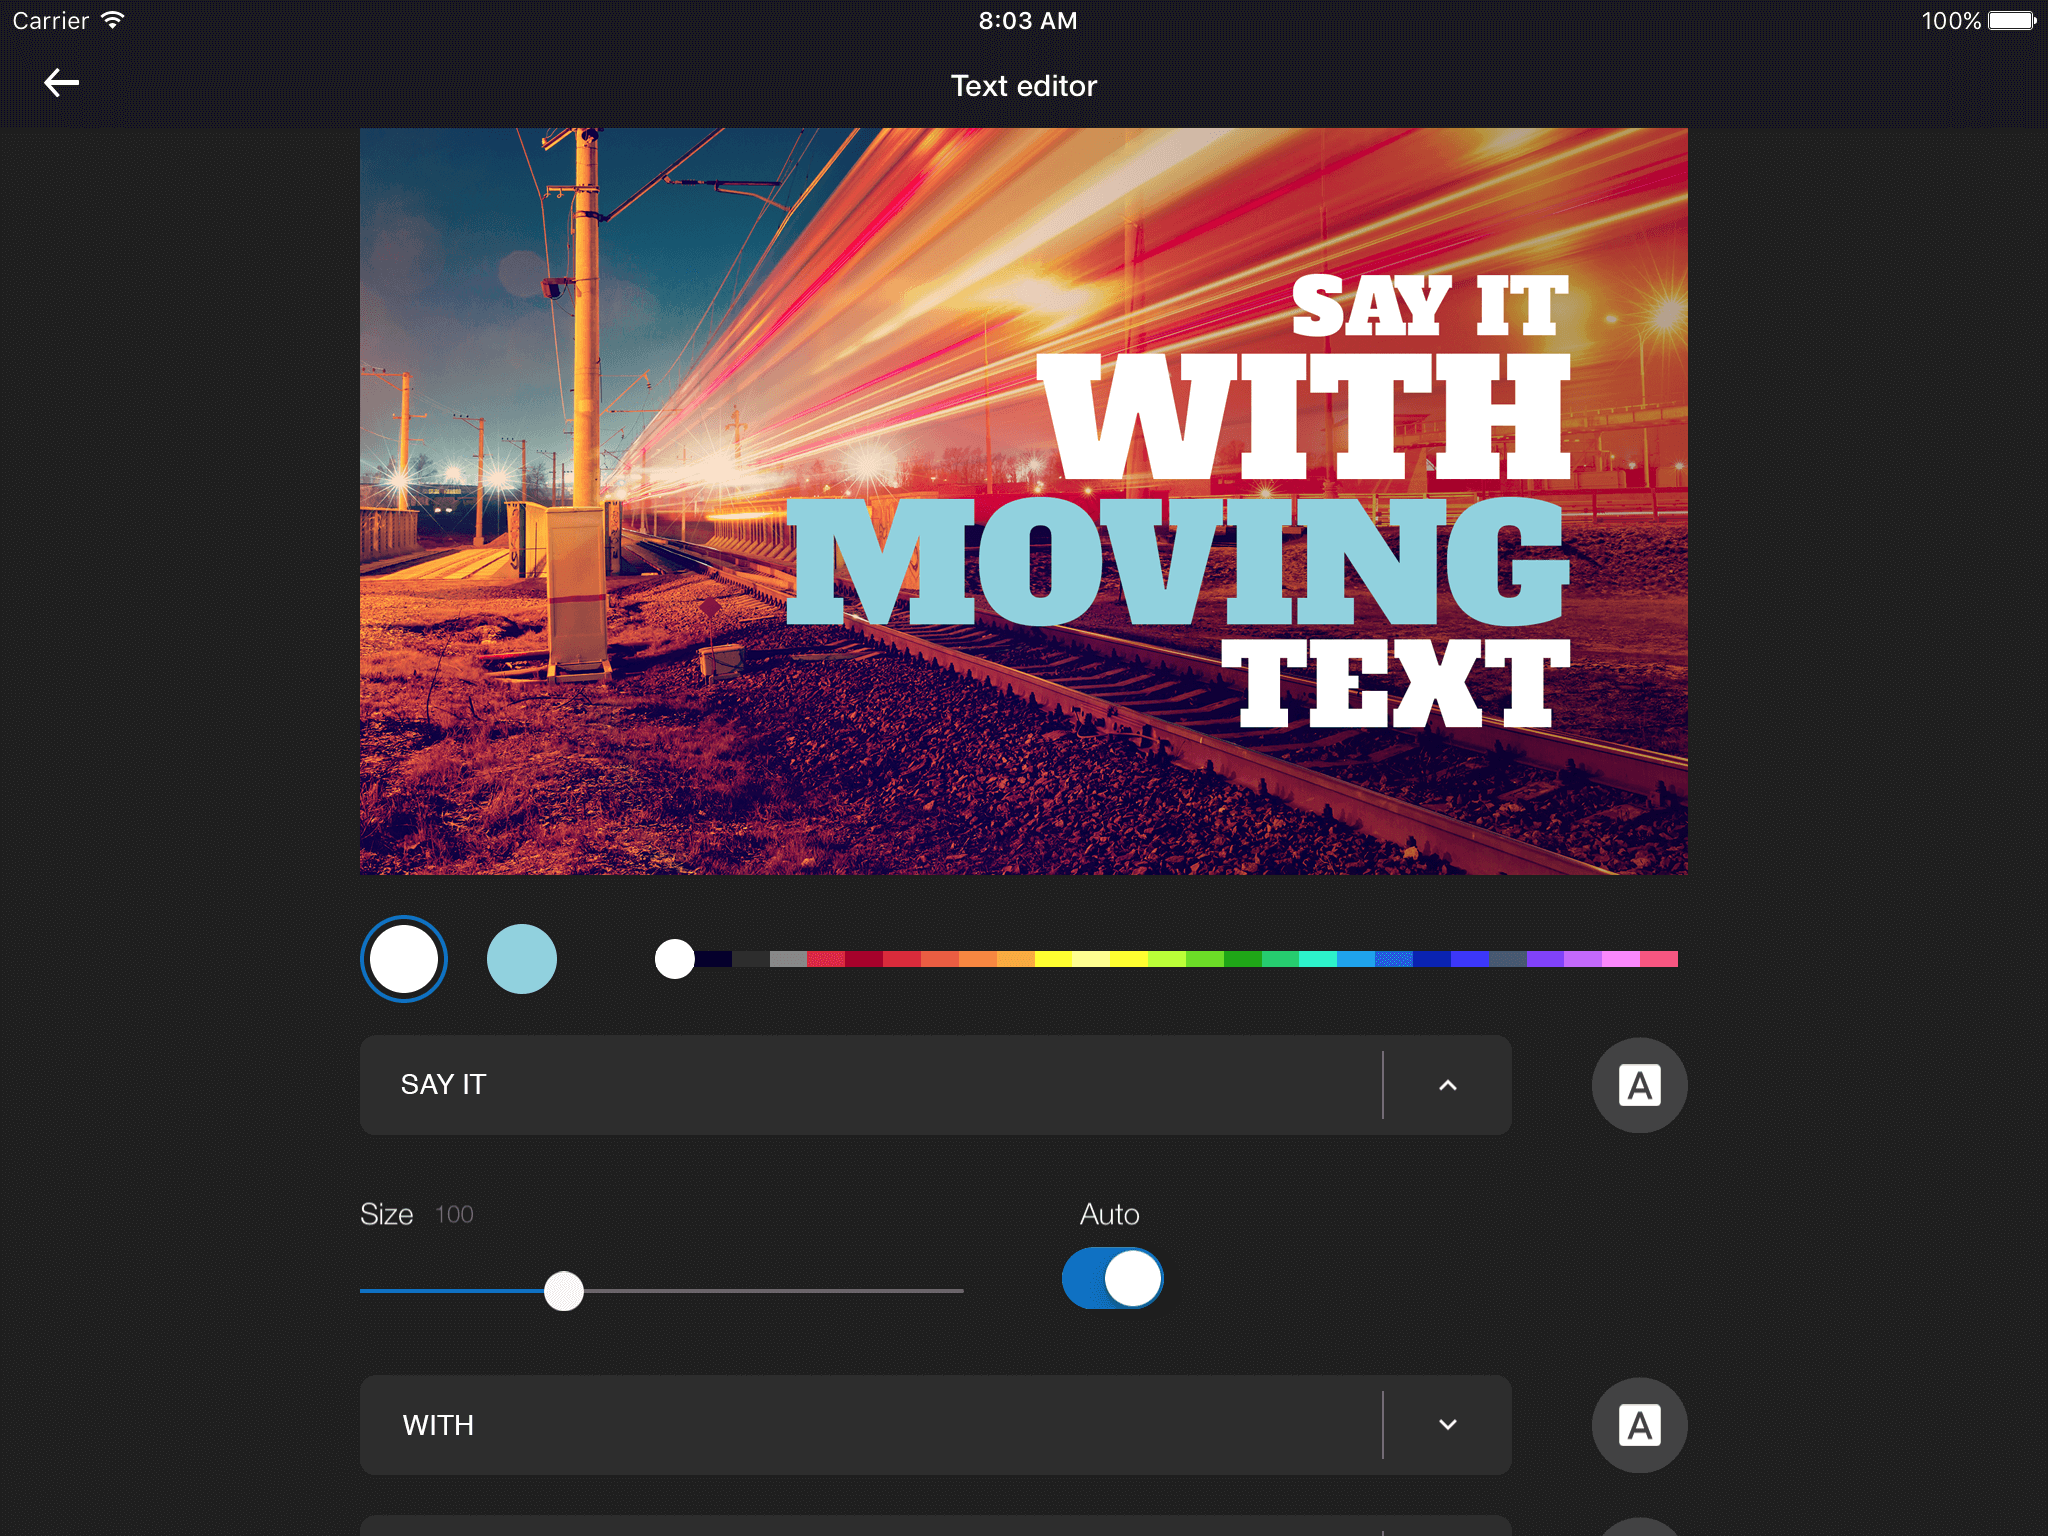Open font style for WITH line
2048x1536 pixels.
click(1639, 1425)
